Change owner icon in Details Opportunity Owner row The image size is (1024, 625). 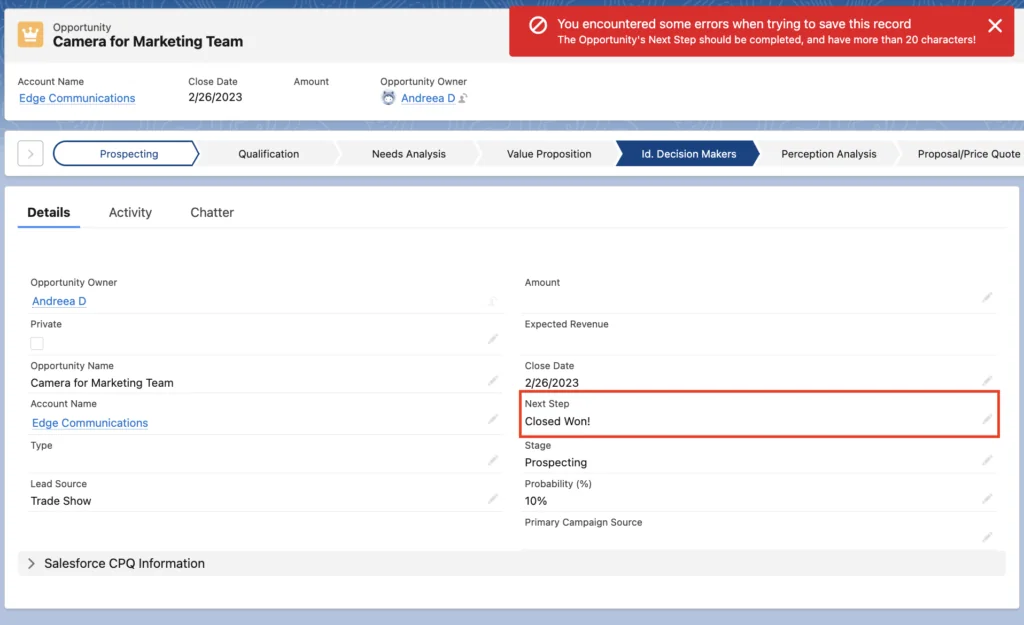click(x=492, y=301)
